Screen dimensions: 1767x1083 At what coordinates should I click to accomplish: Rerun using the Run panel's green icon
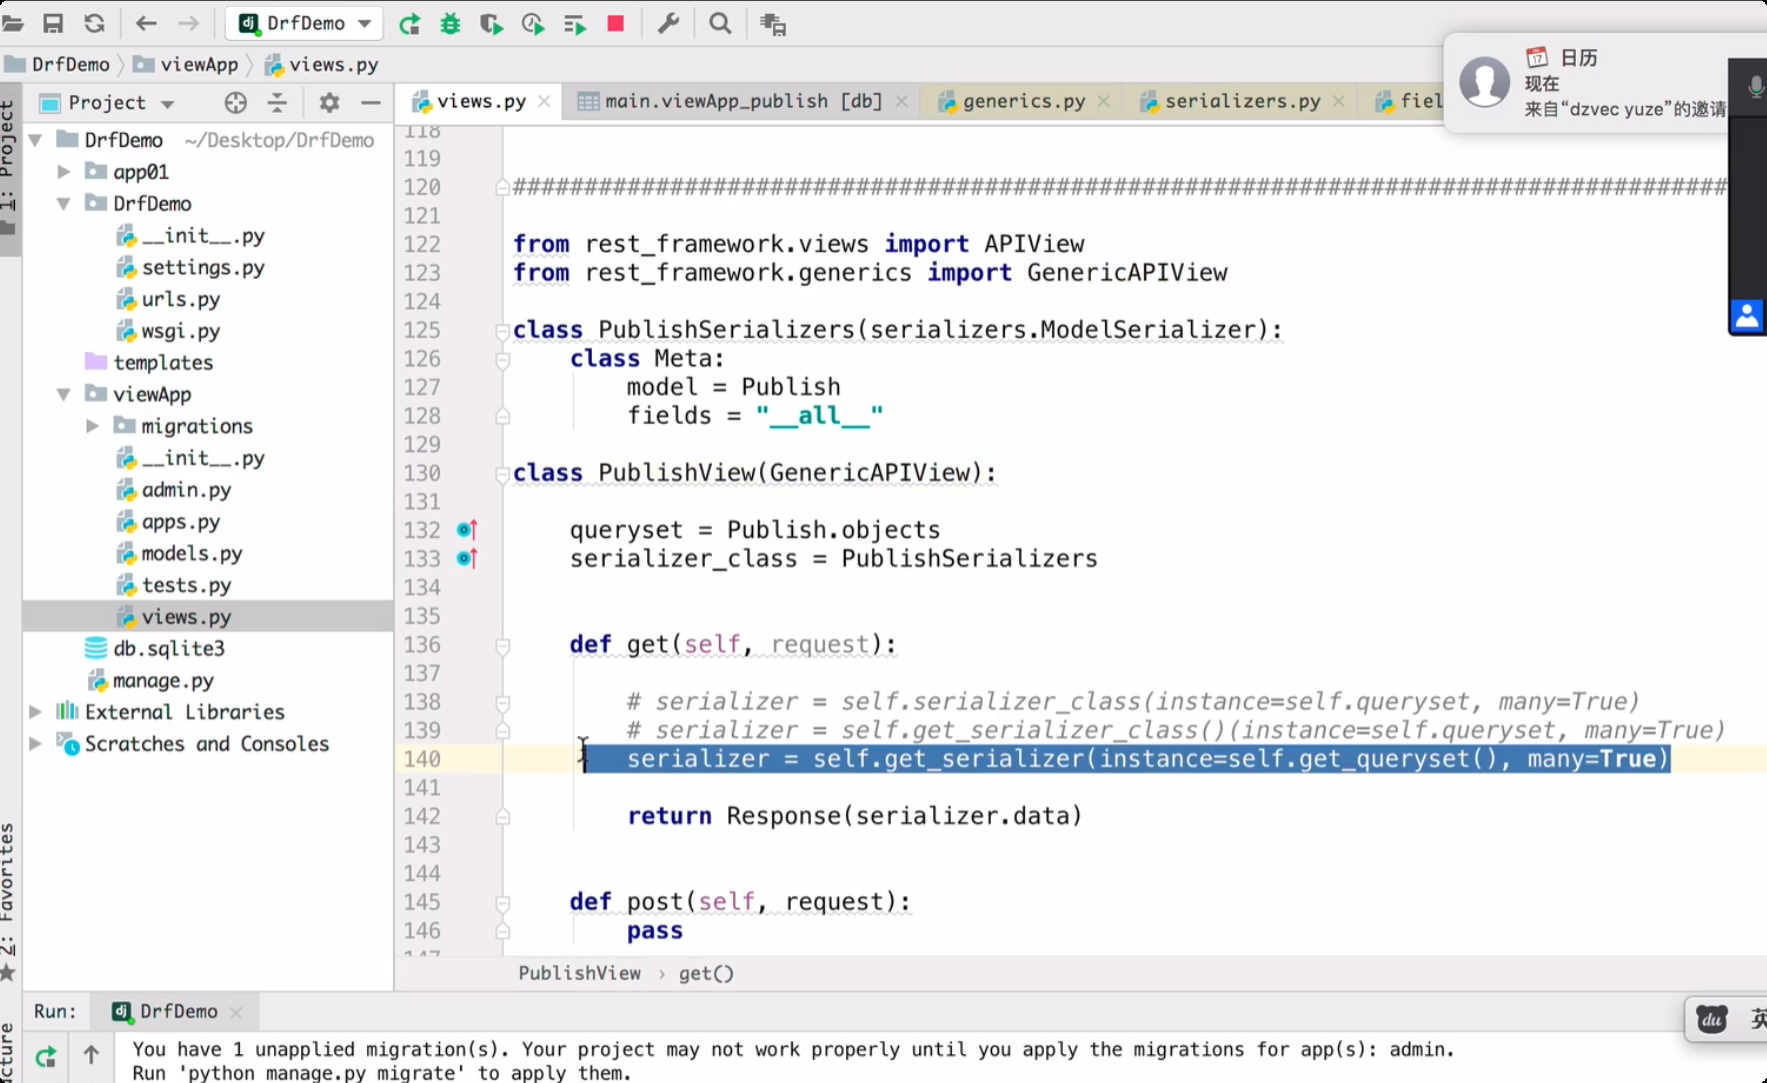pos(46,1056)
